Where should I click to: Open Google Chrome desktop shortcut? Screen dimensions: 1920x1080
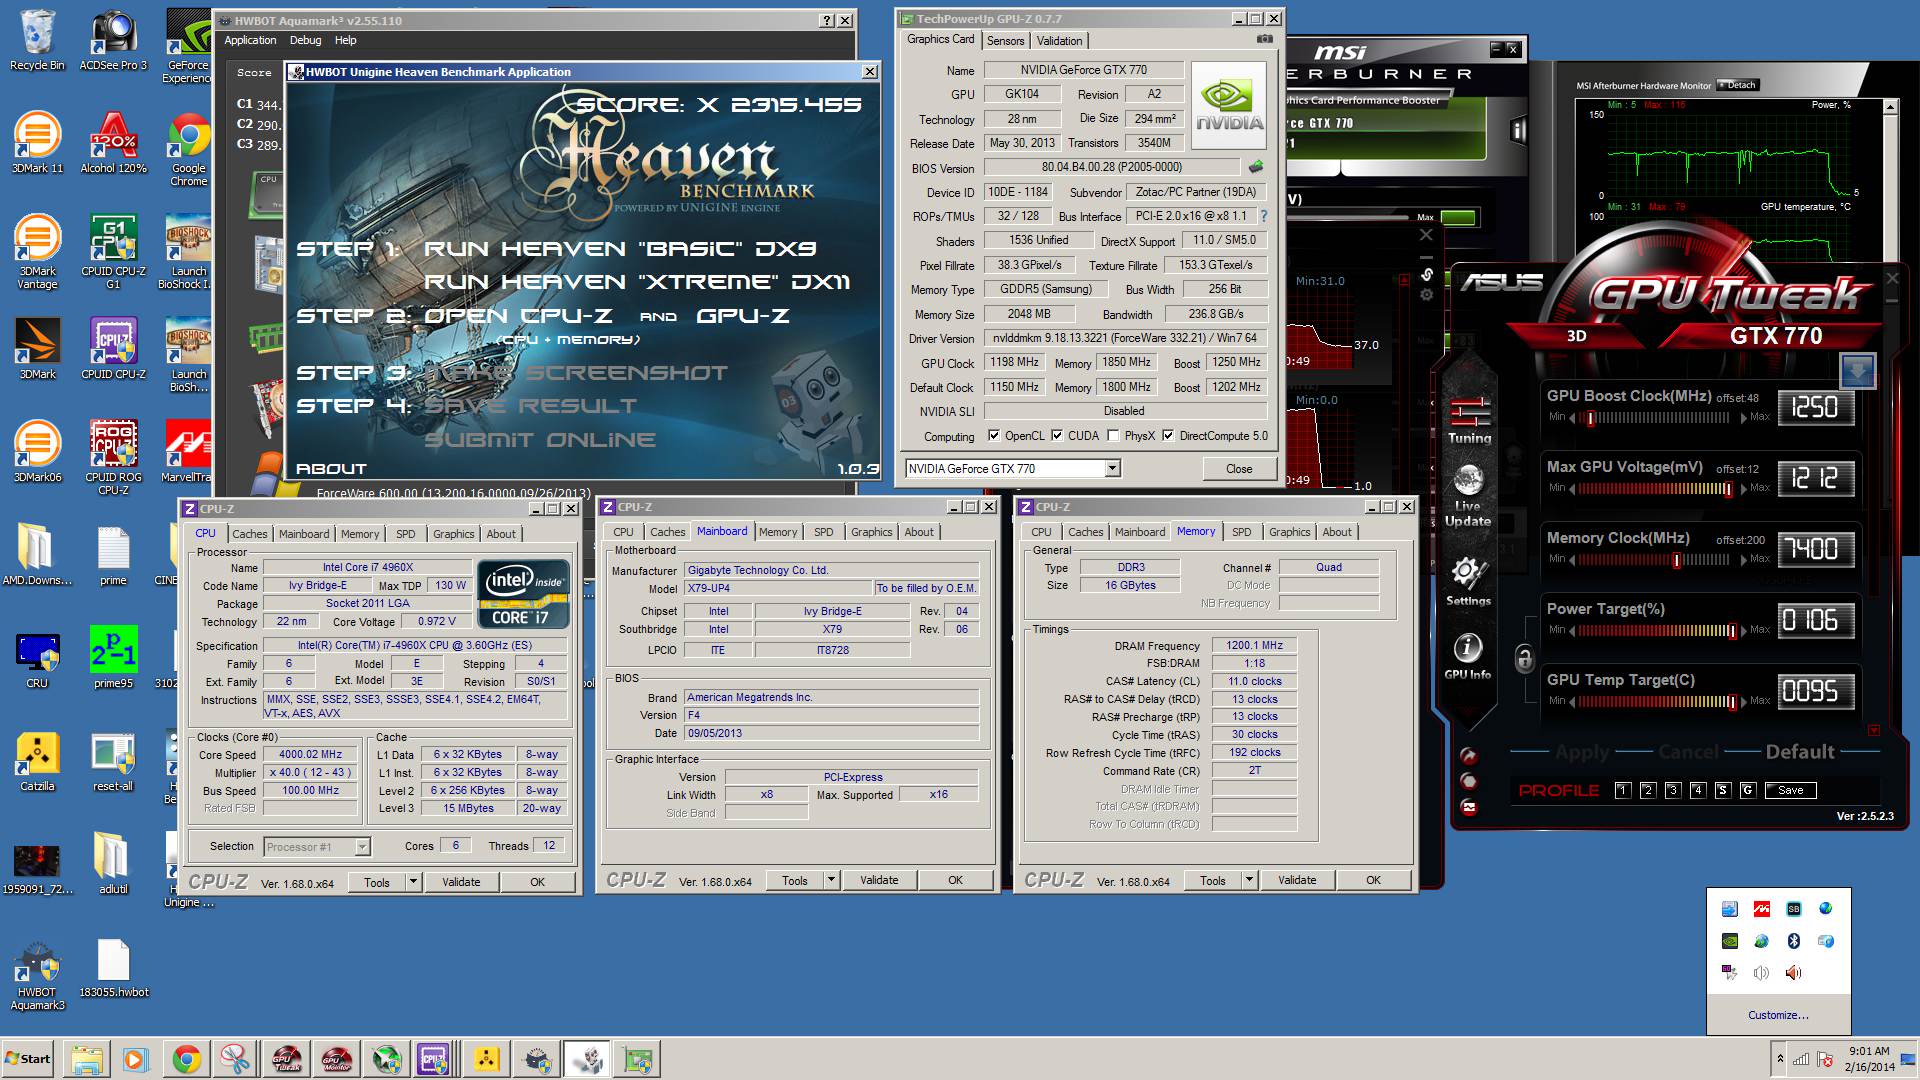(189, 150)
